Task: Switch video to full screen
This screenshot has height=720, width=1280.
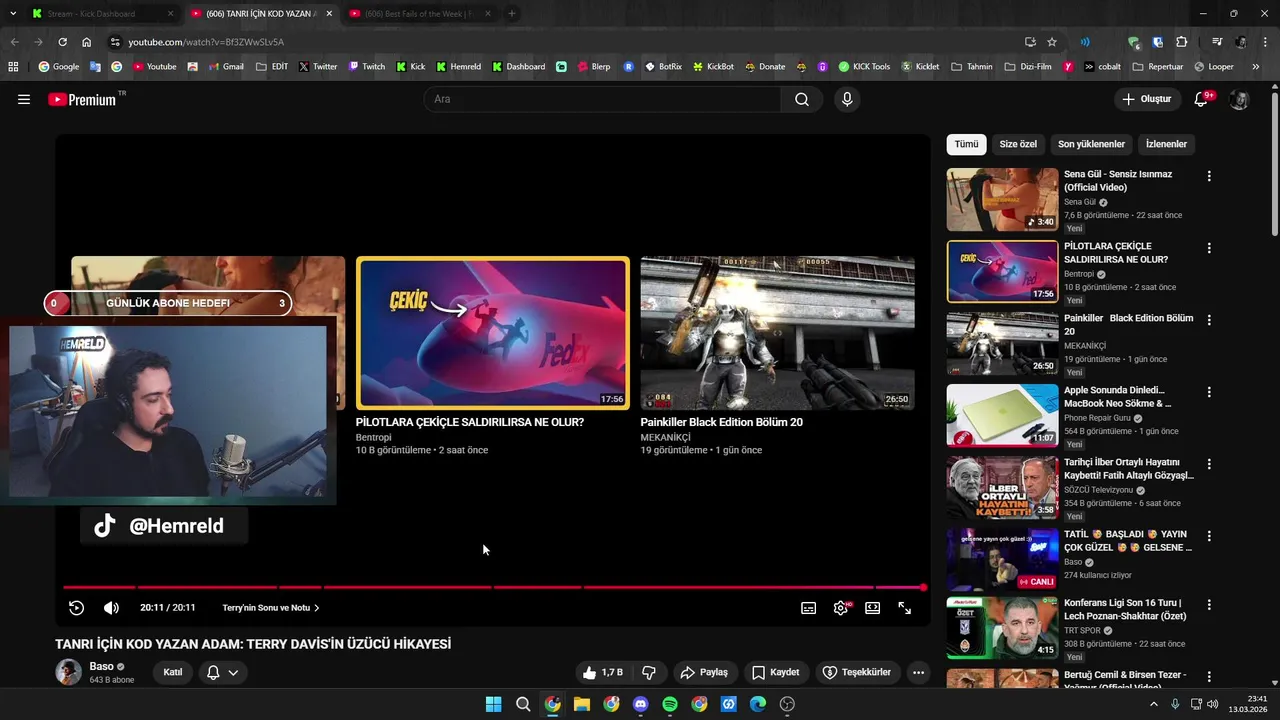Action: pyautogui.click(x=904, y=608)
